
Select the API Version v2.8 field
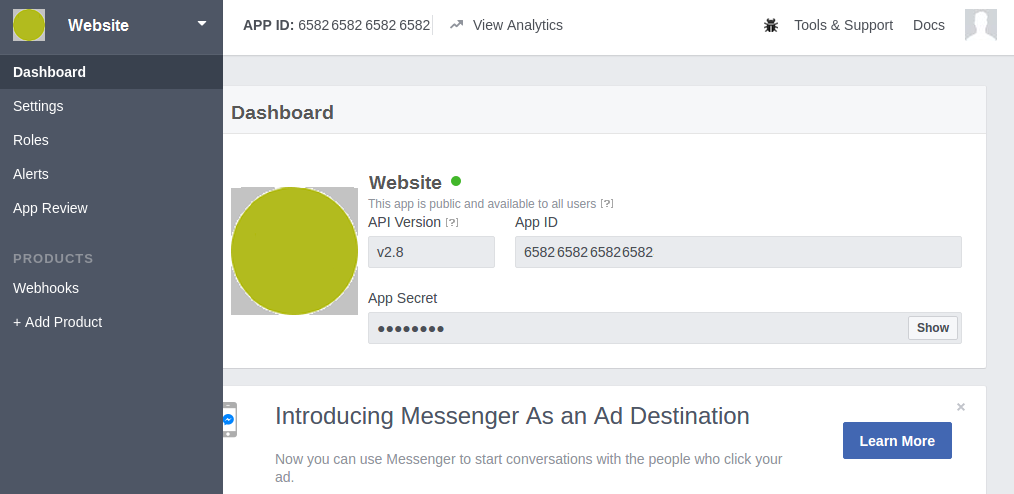tap(431, 252)
